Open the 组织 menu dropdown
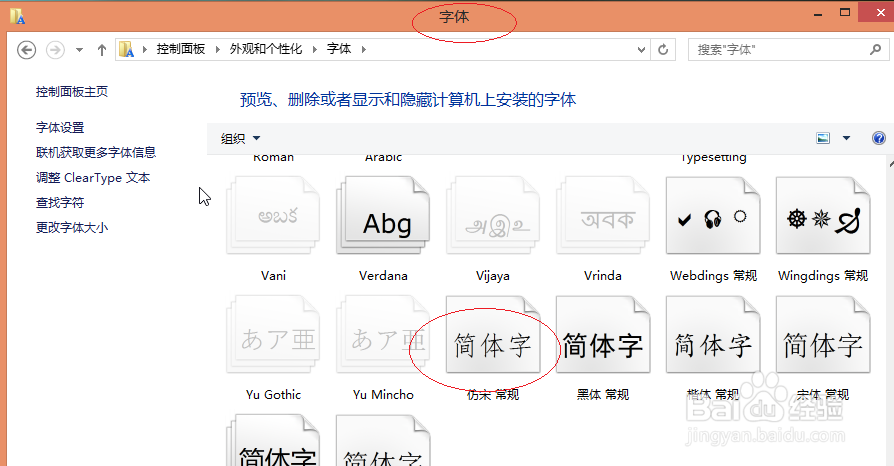Image resolution: width=894 pixels, height=466 pixels. pyautogui.click(x=240, y=139)
